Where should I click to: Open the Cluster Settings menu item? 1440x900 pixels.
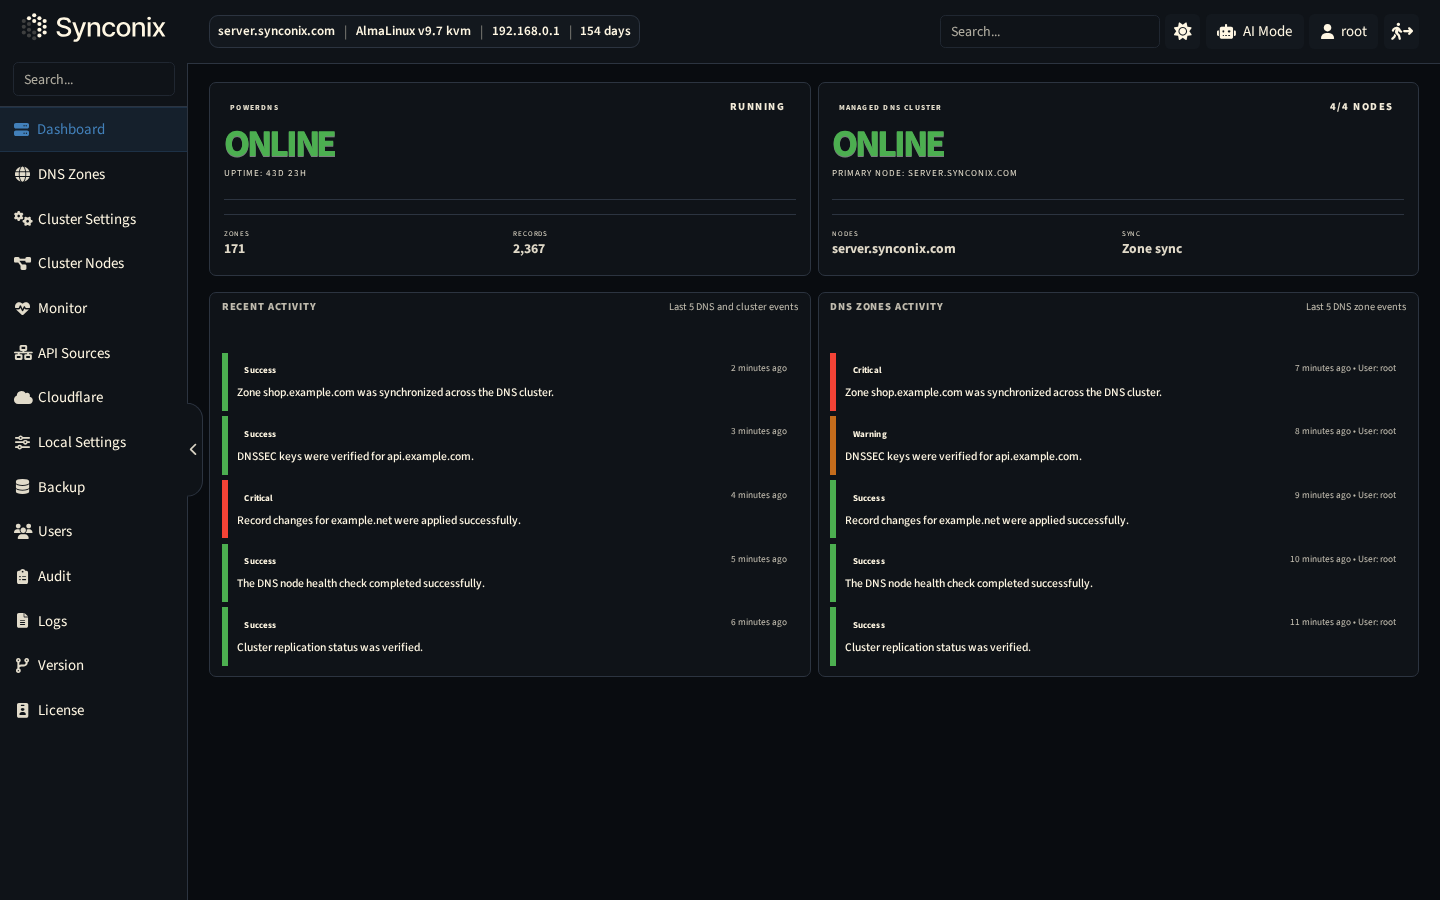93,219
